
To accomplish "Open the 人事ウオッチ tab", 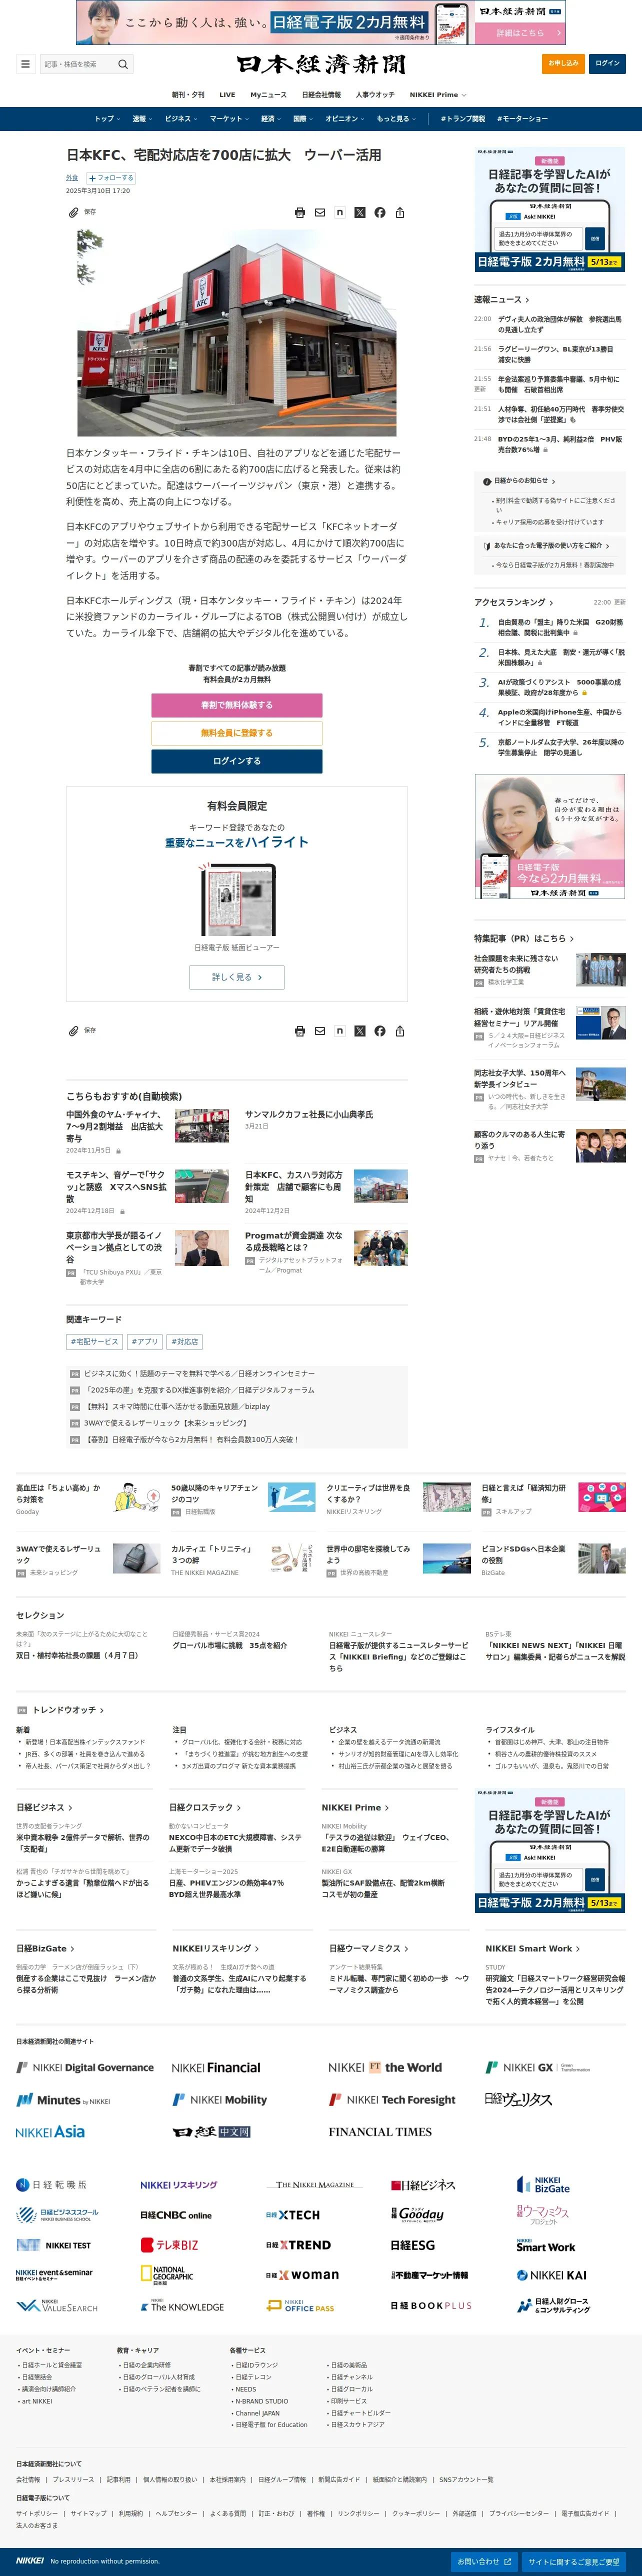I will pos(375,95).
